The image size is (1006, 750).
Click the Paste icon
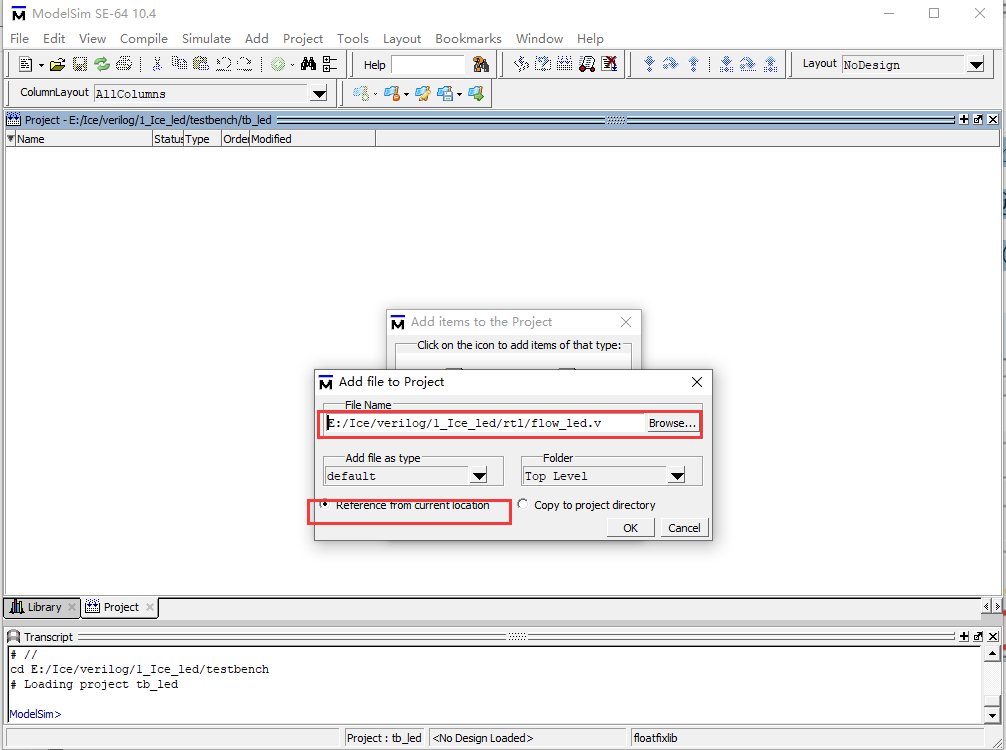199,64
